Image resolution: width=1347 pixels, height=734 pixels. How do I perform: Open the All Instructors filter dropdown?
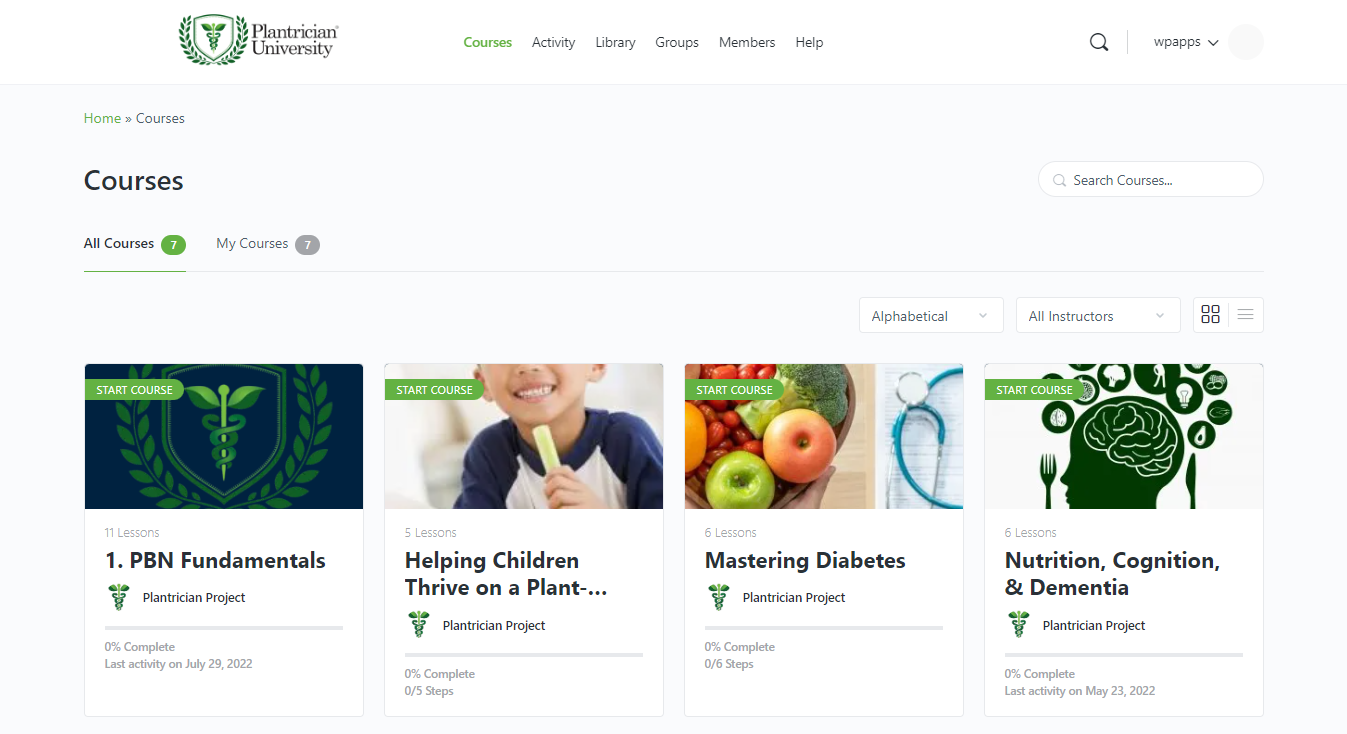tap(1098, 315)
